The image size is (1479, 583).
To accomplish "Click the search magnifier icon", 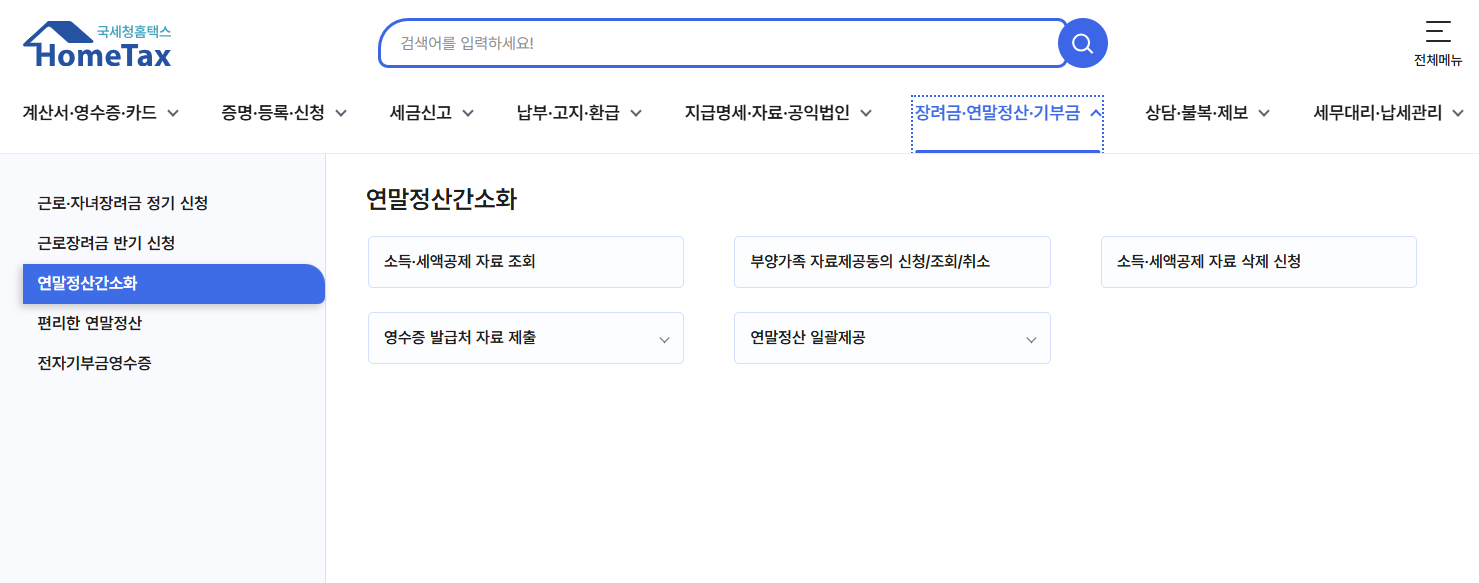I will coord(1082,43).
